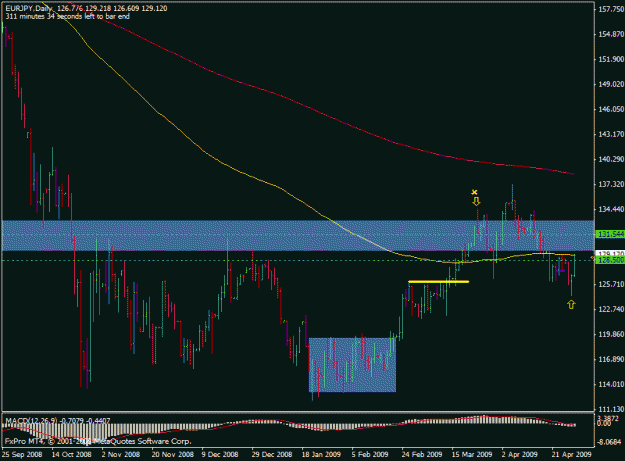The width and height of the screenshot is (625, 461).
Task: Click the 125.710 price axis label
Action: click(611, 284)
